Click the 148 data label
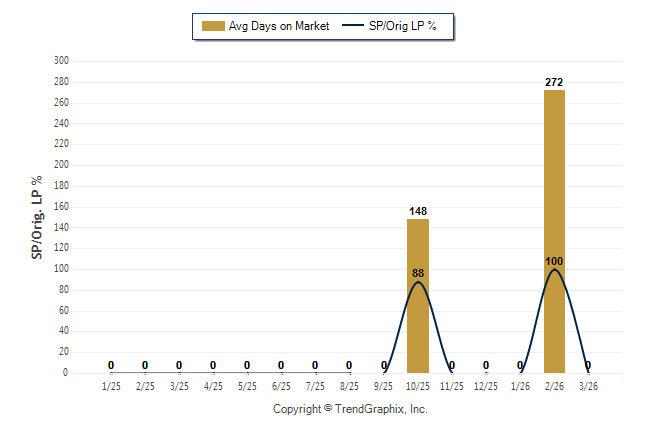Image resolution: width=646 pixels, height=434 pixels. click(418, 211)
